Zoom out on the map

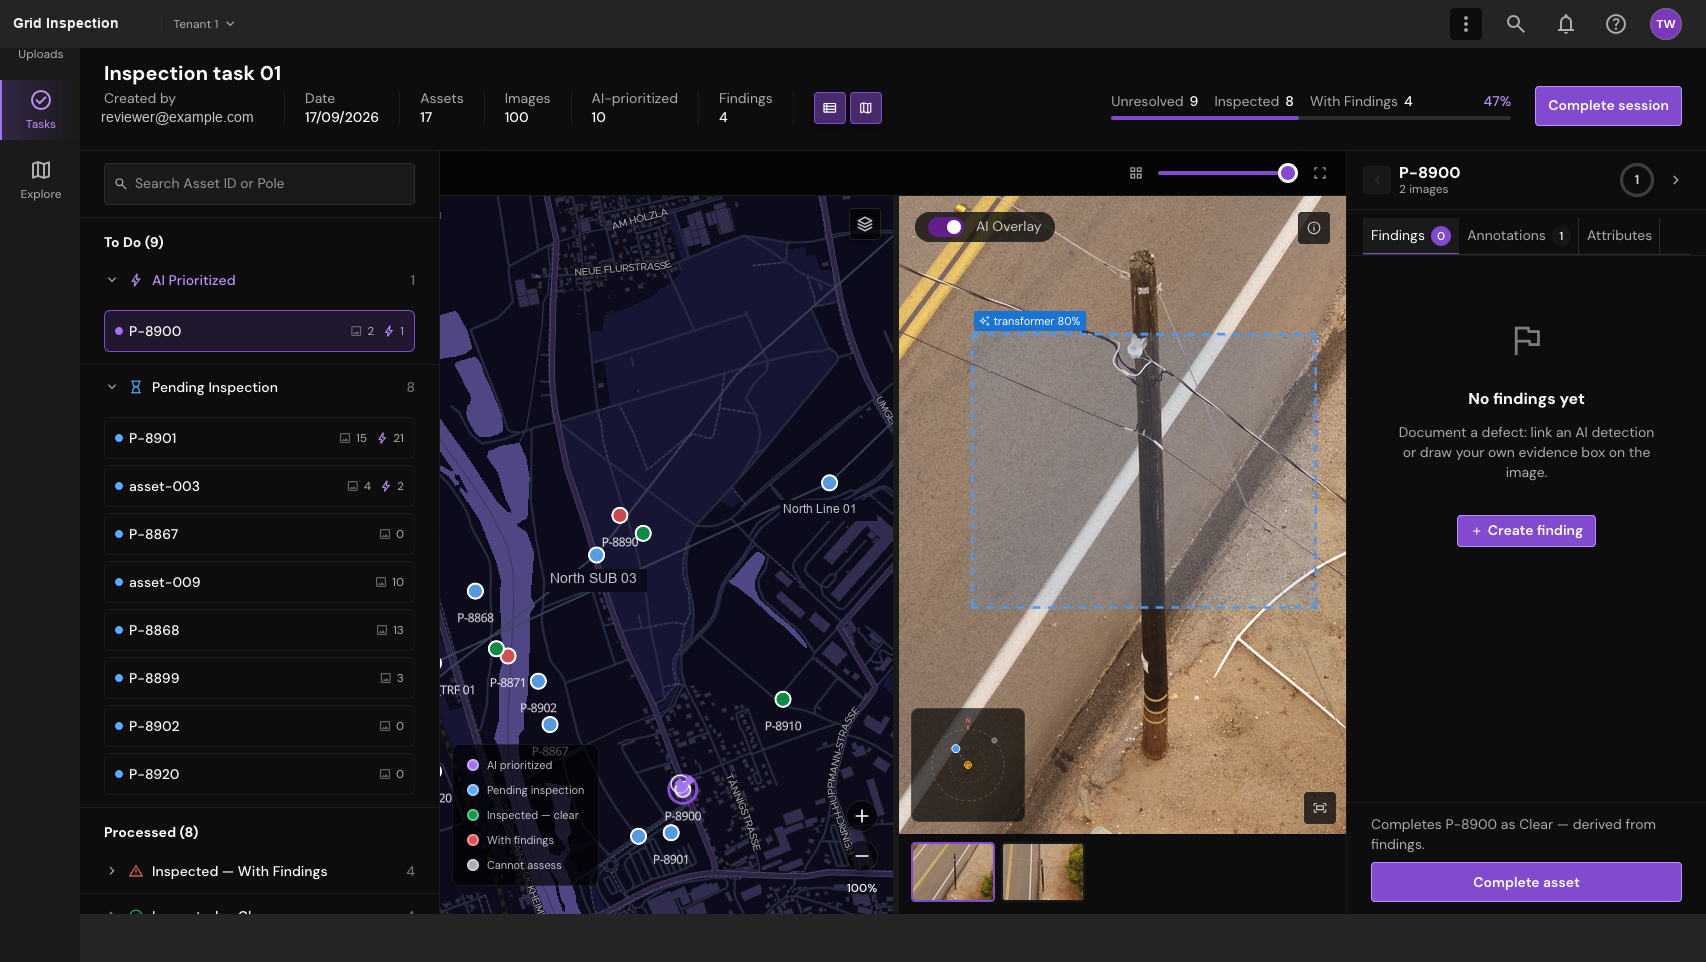(861, 856)
